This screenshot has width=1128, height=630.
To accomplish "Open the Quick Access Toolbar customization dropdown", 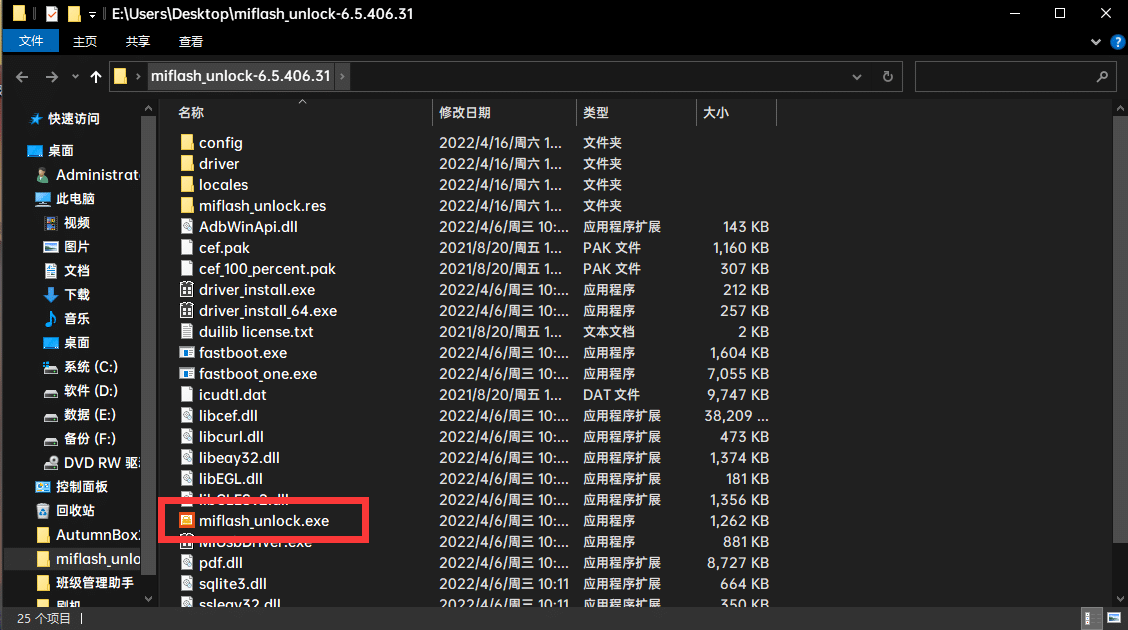I will click(x=90, y=13).
